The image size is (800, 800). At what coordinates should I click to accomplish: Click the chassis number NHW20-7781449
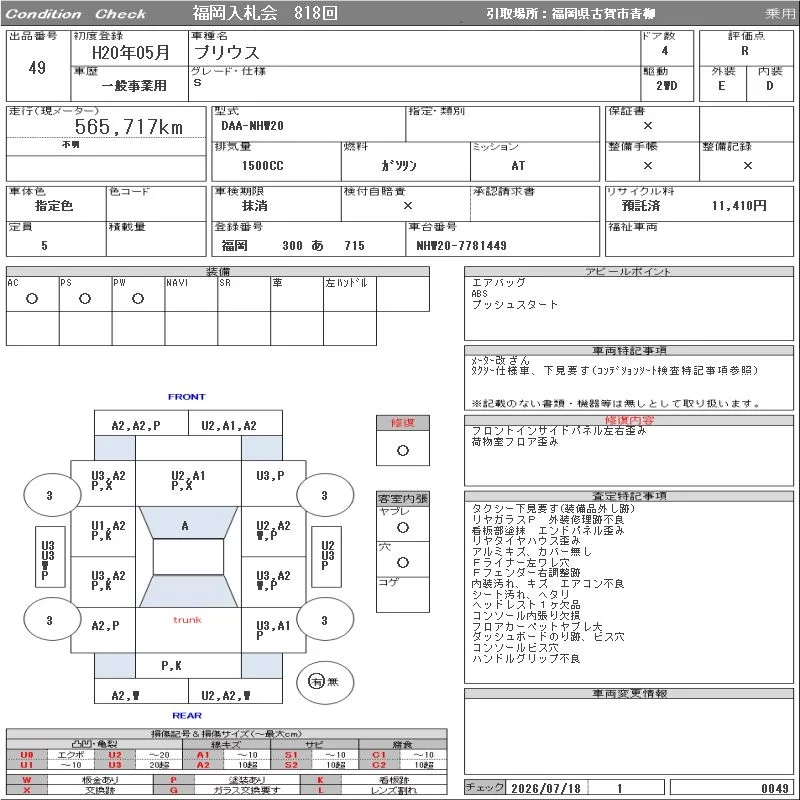pyautogui.click(x=461, y=246)
